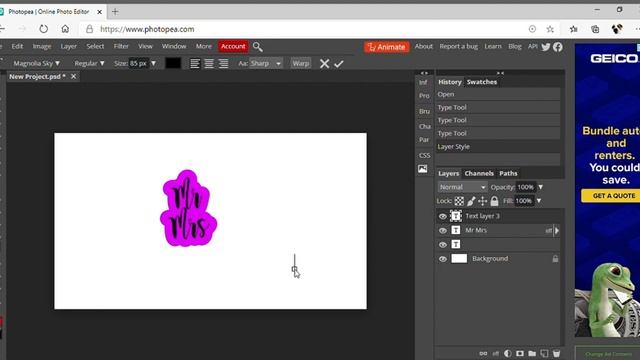Open Fill slider dropdown arrow
Image resolution: width=640 pixels, height=360 pixels.
point(539,201)
